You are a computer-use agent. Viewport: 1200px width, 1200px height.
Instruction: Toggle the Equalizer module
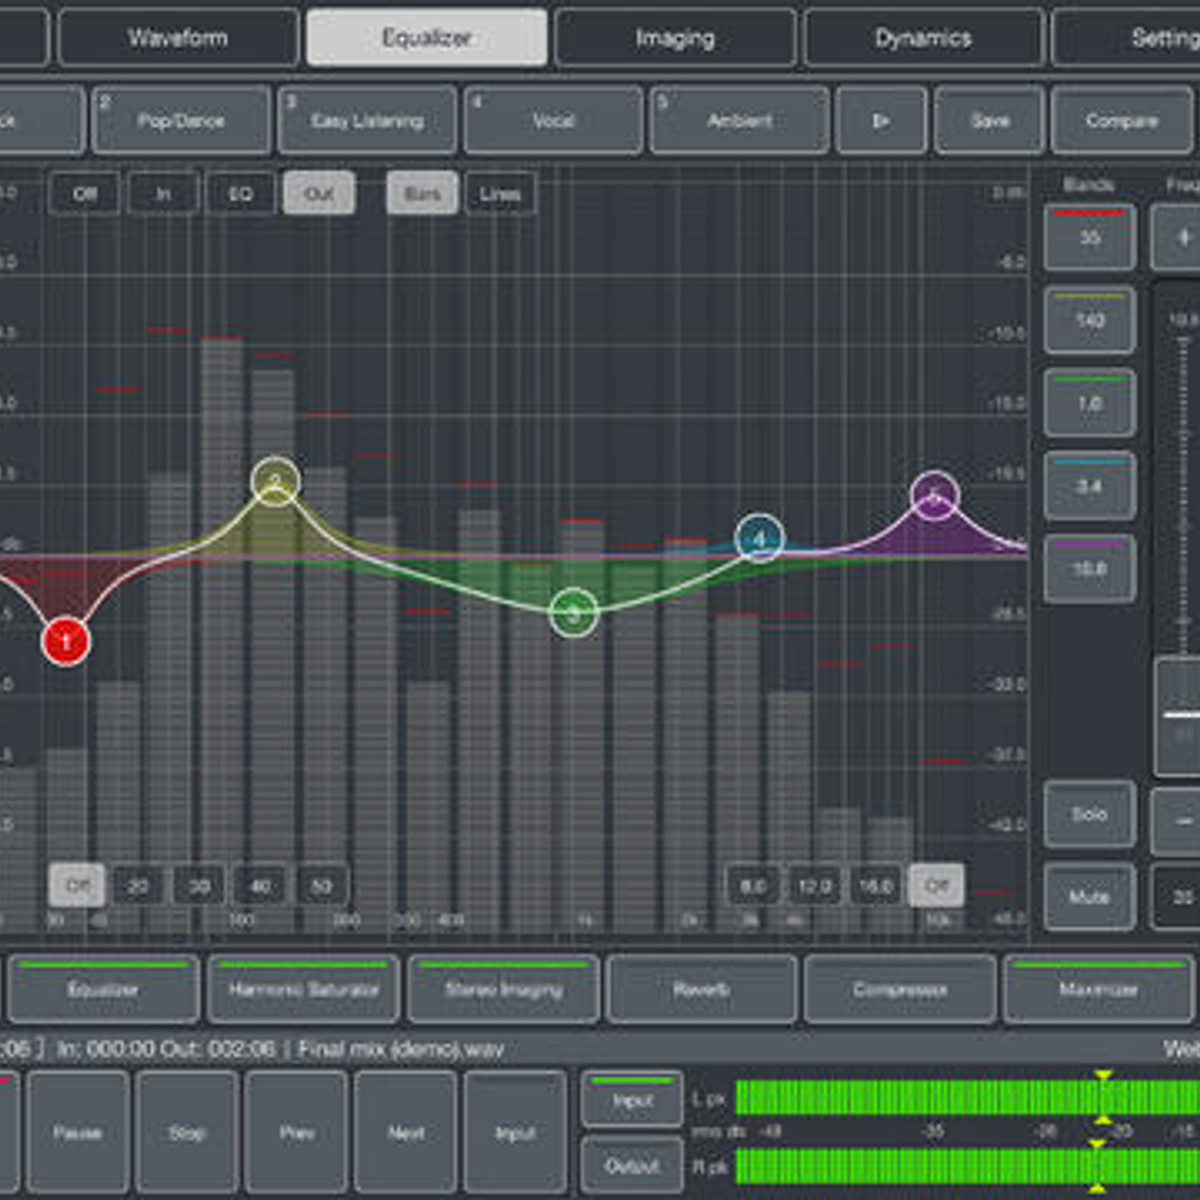click(103, 989)
